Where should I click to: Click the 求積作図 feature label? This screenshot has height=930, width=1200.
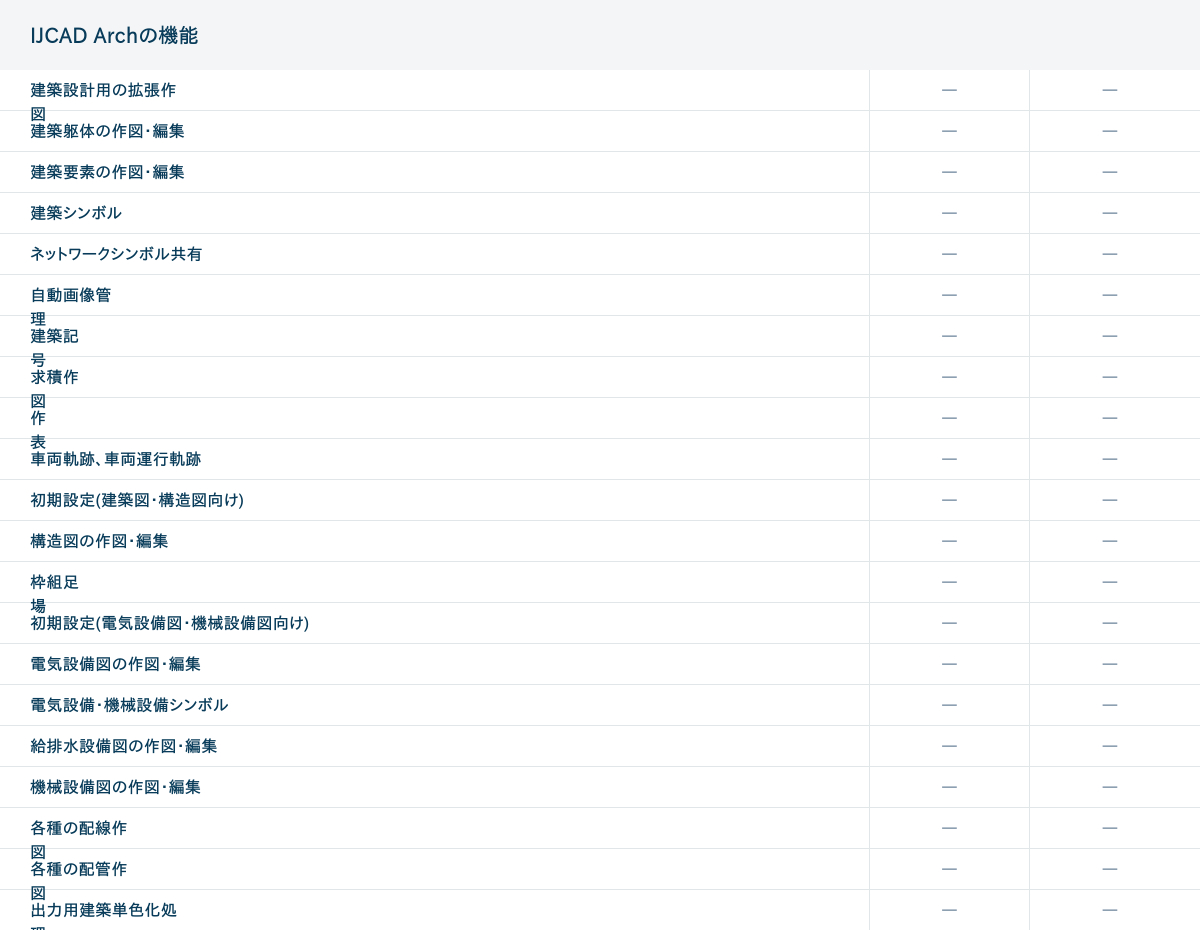(x=54, y=378)
